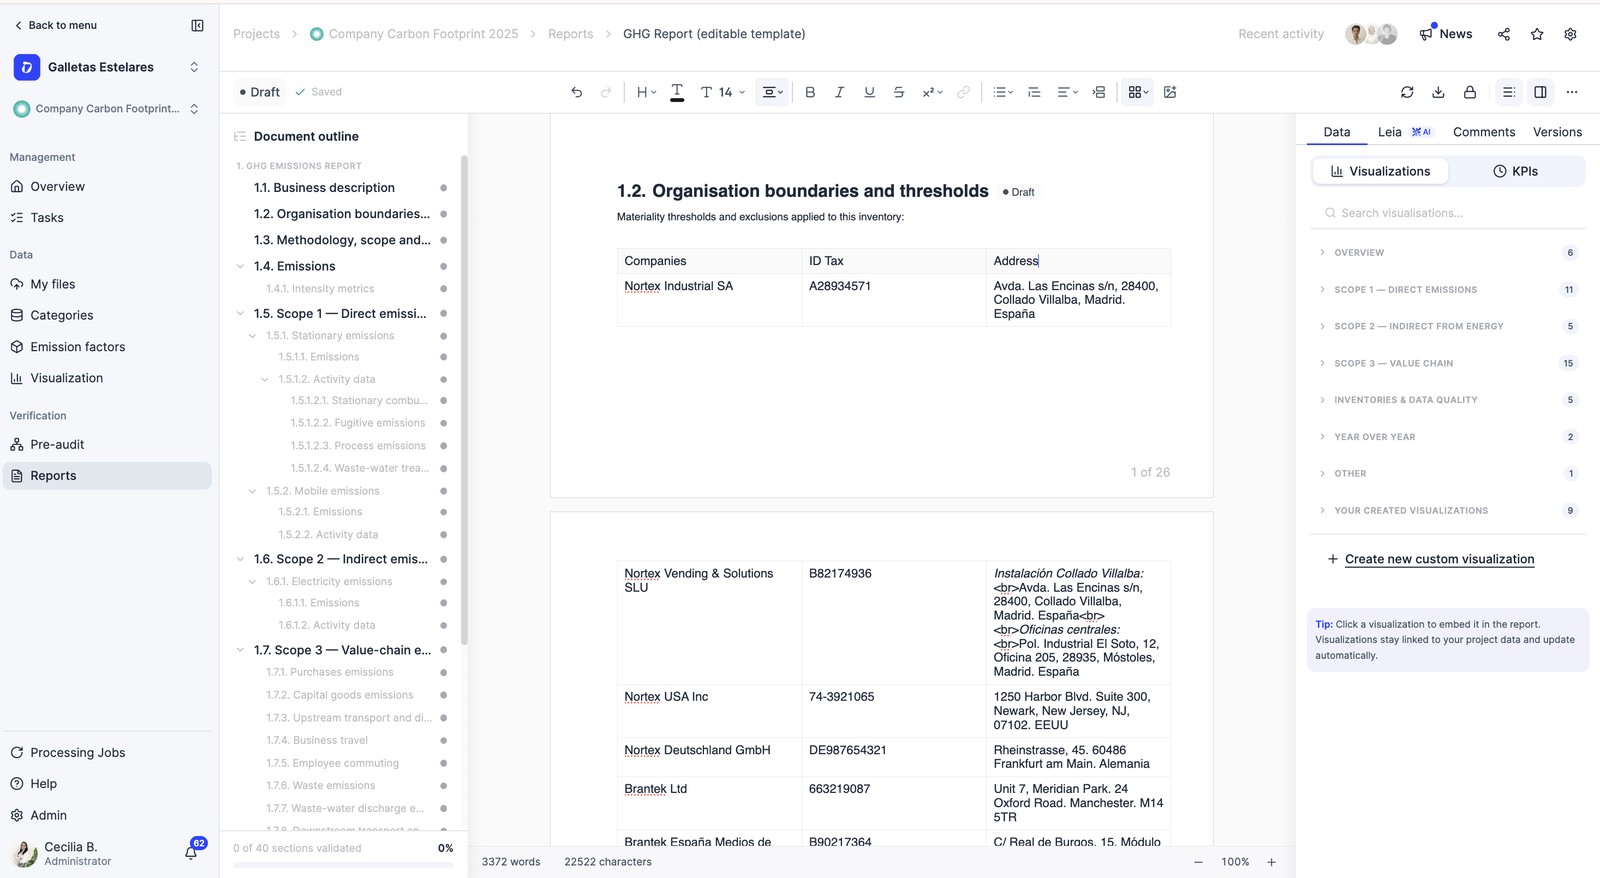
Task: Expand Year Over Year group
Action: point(1448,437)
